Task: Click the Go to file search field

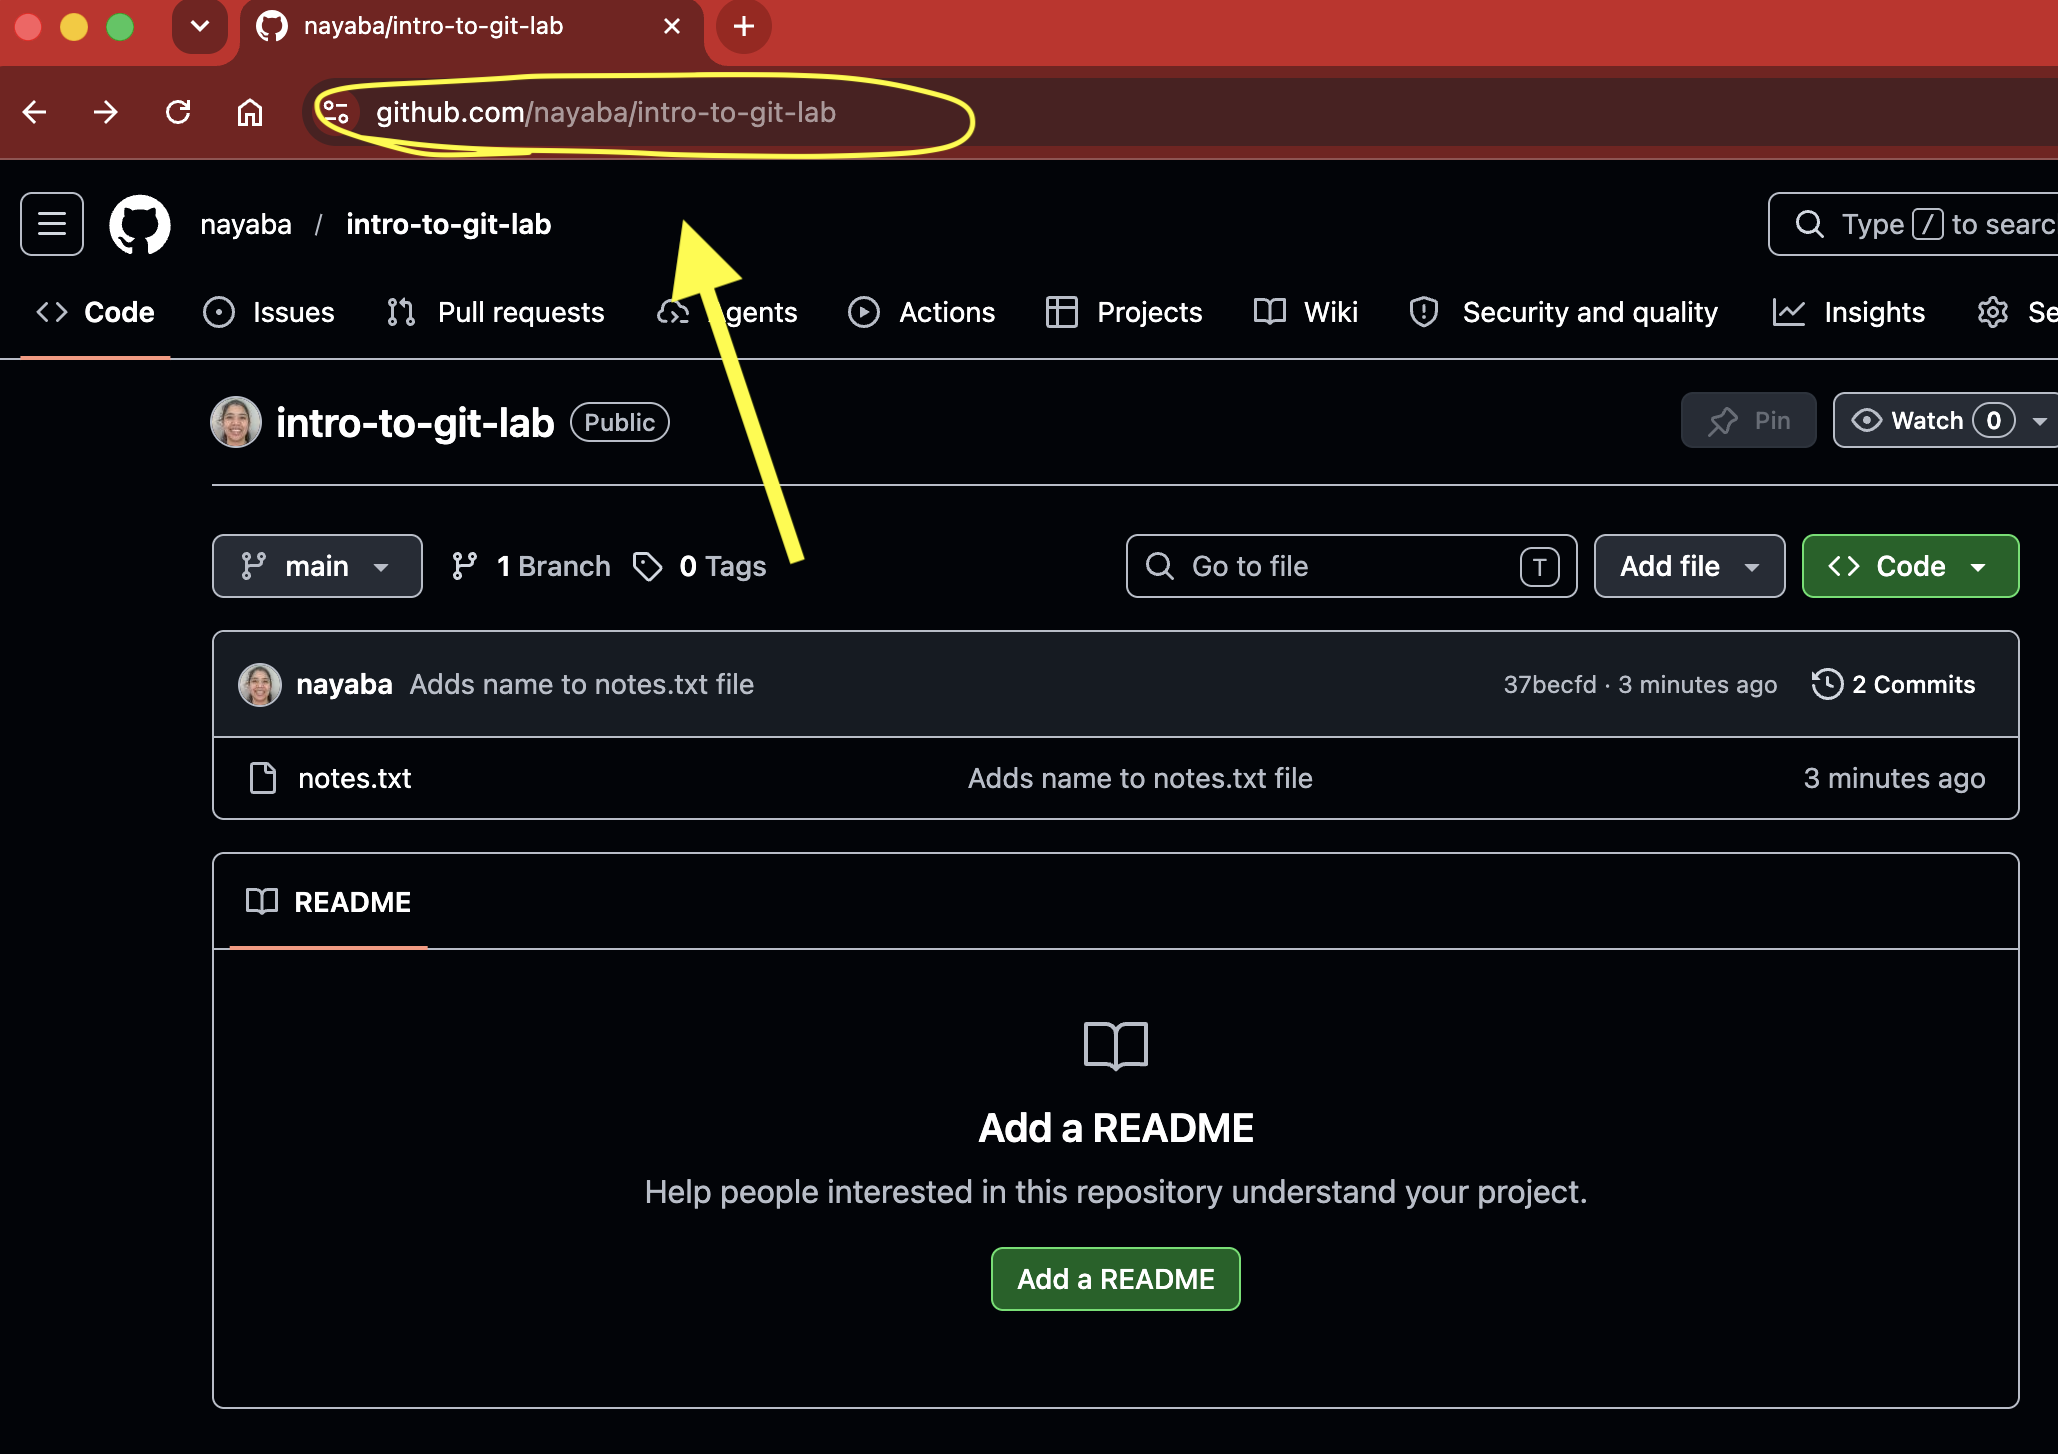Action: pyautogui.click(x=1351, y=566)
